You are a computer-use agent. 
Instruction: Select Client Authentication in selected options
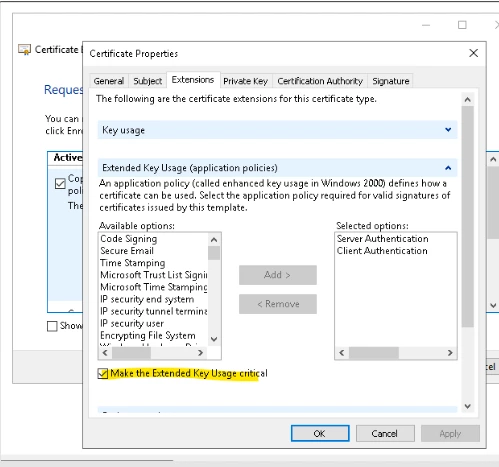382,251
